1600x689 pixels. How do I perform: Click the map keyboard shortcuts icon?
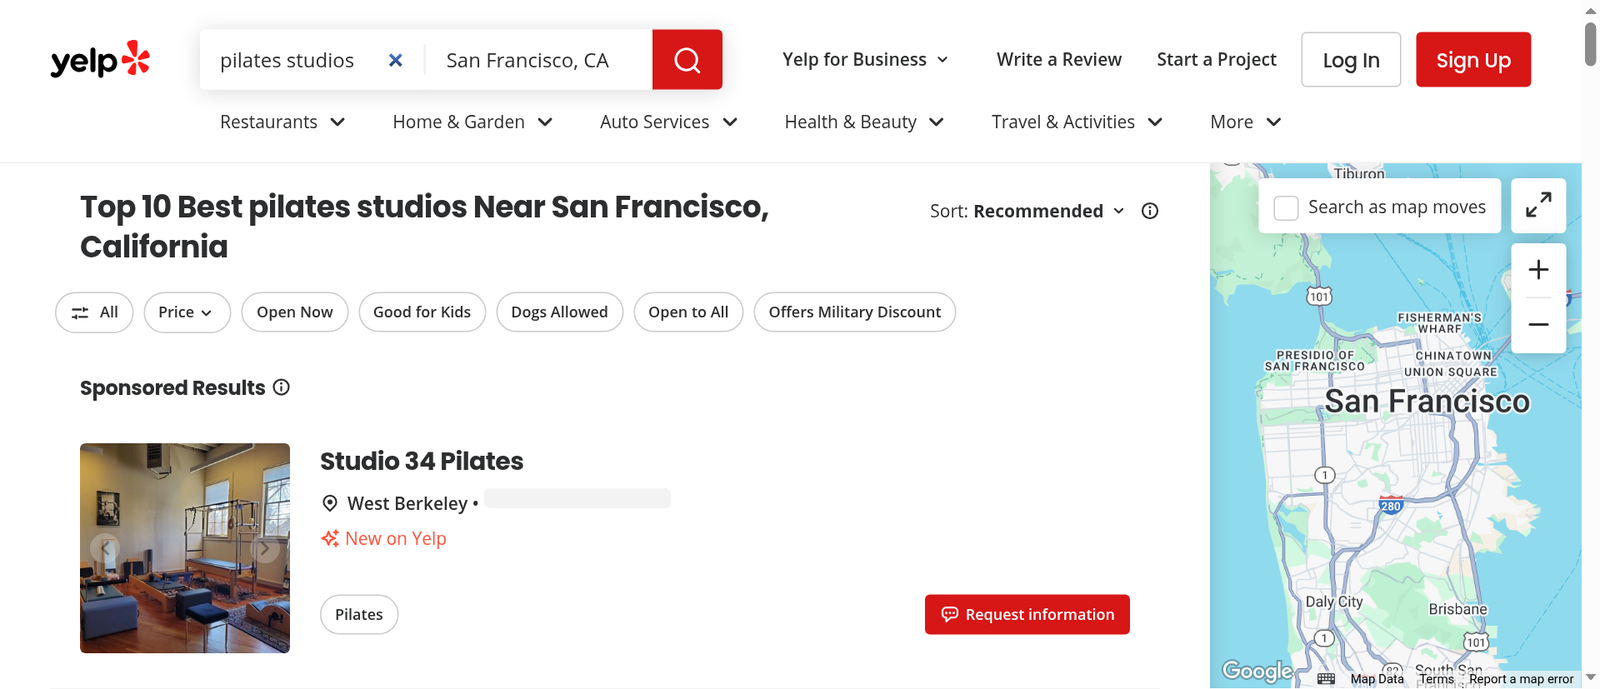(1326, 679)
